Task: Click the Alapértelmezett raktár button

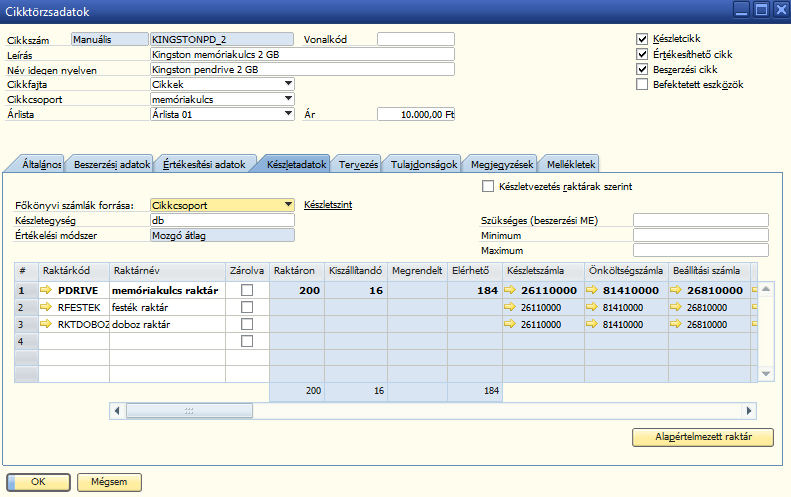Action: (703, 437)
